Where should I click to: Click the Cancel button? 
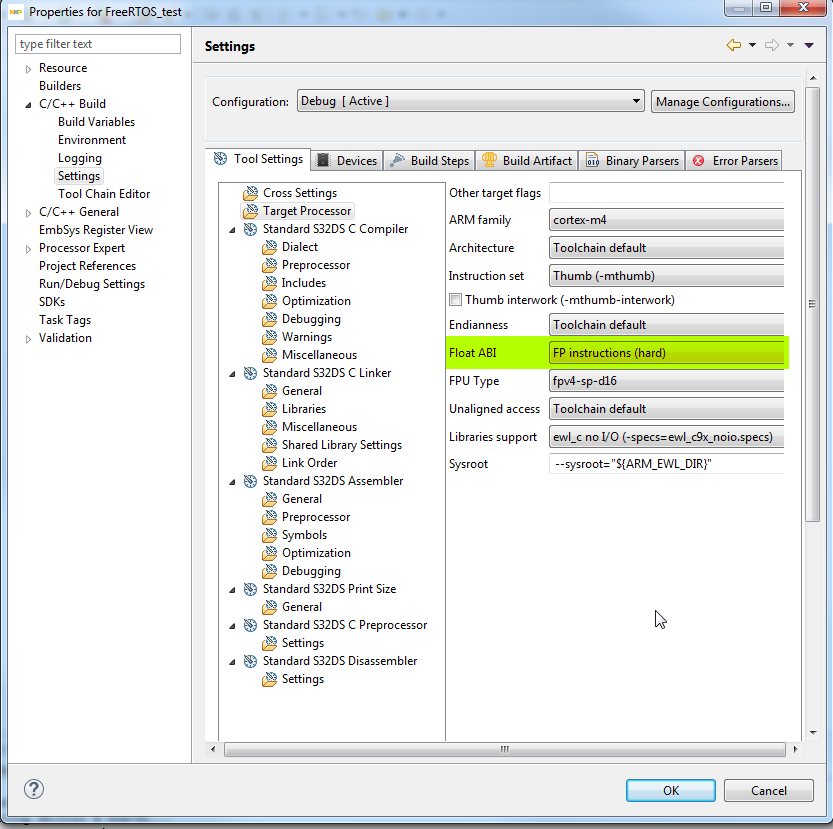coord(768,790)
